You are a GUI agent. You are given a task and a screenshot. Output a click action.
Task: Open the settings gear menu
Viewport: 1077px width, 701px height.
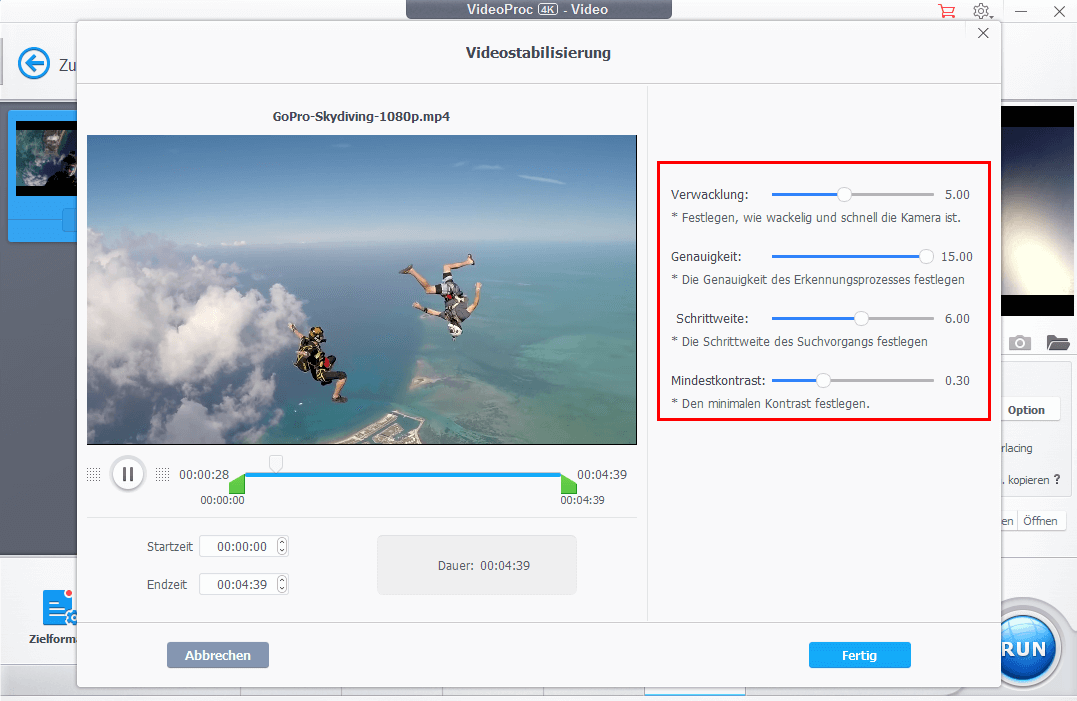tap(981, 11)
